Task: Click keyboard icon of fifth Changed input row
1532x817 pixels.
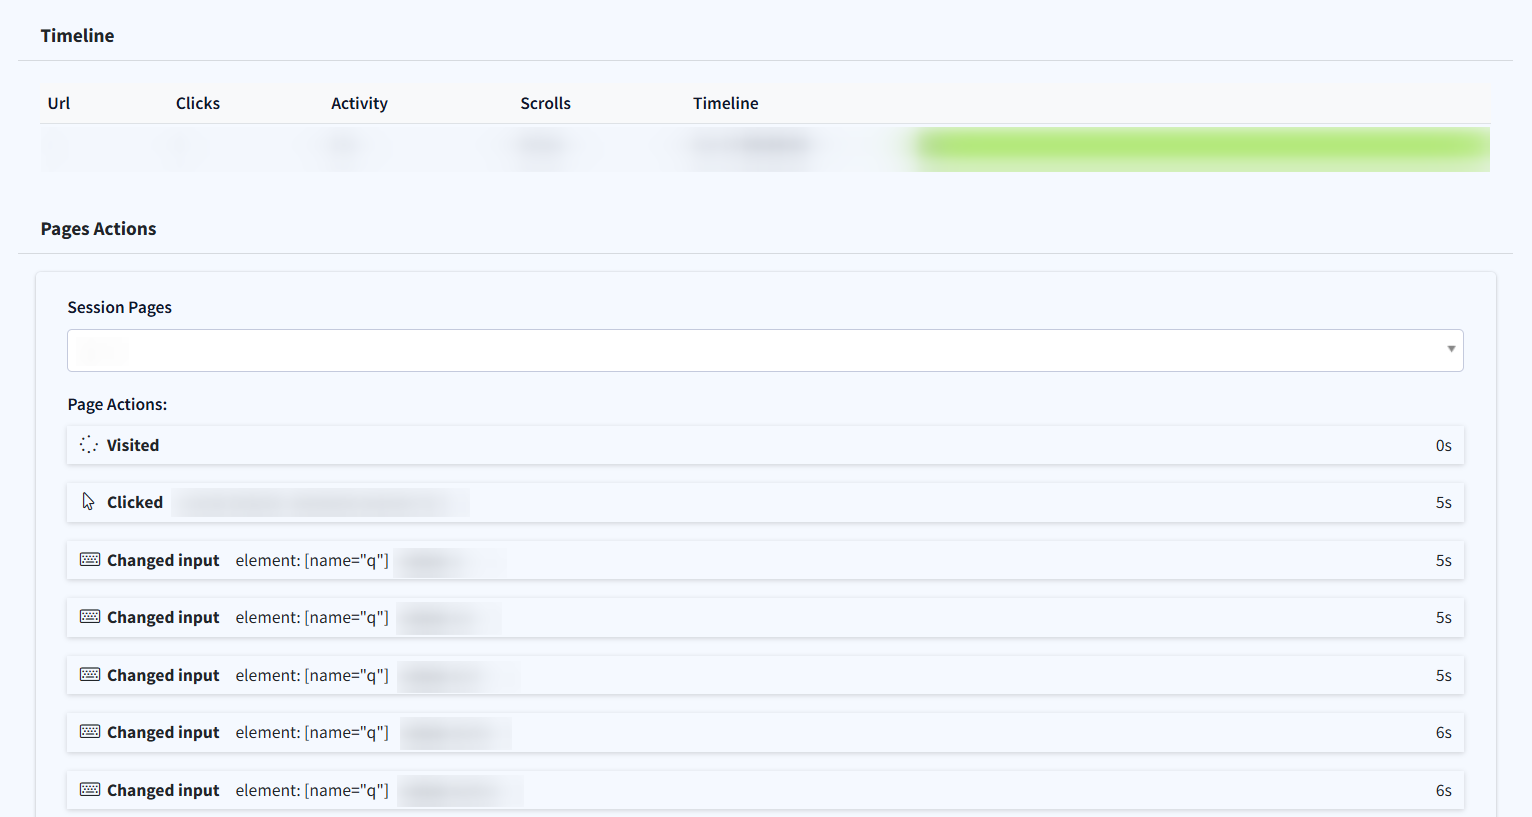Action: [x=90, y=790]
